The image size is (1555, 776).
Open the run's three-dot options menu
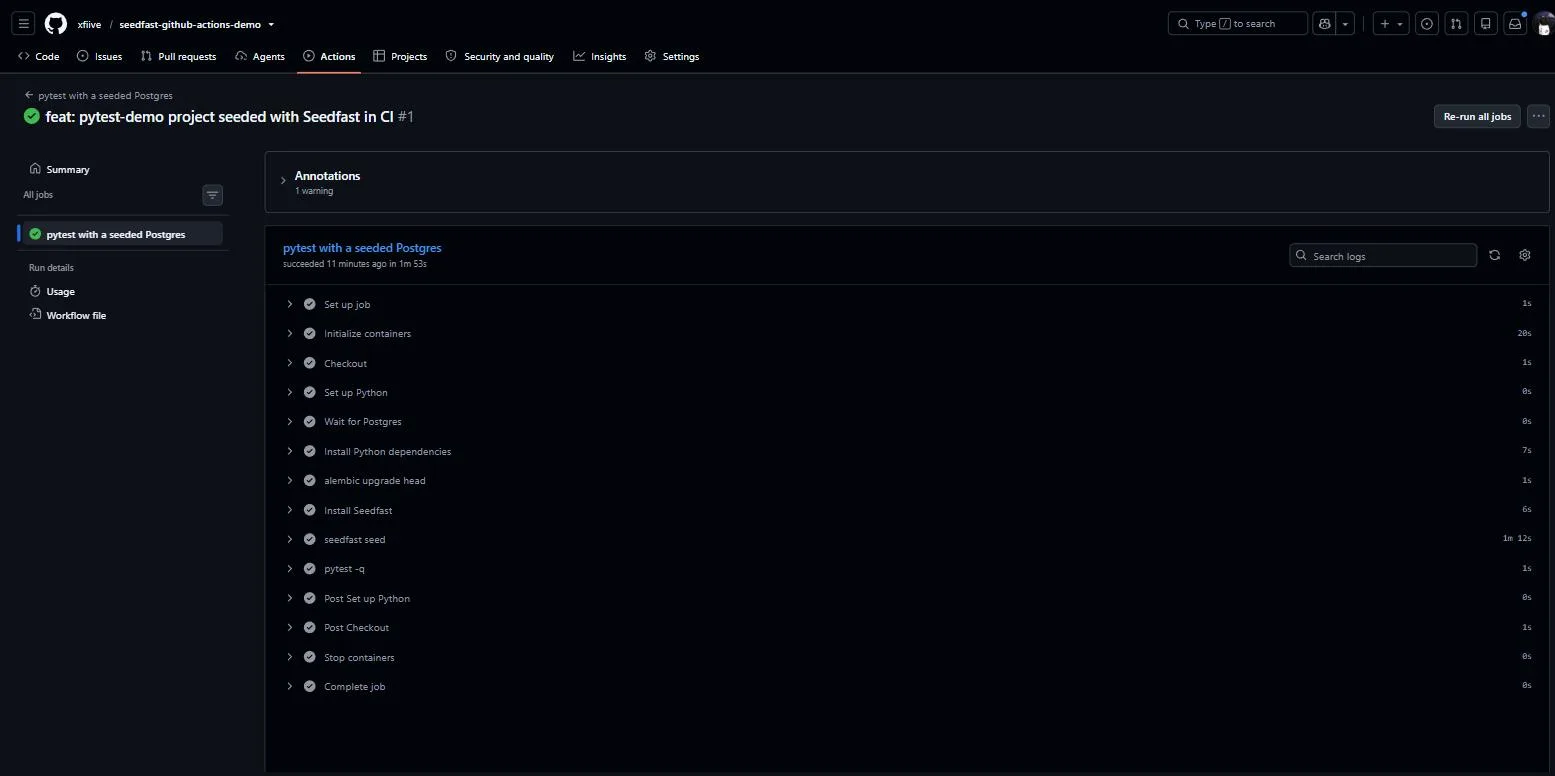pyautogui.click(x=1538, y=117)
